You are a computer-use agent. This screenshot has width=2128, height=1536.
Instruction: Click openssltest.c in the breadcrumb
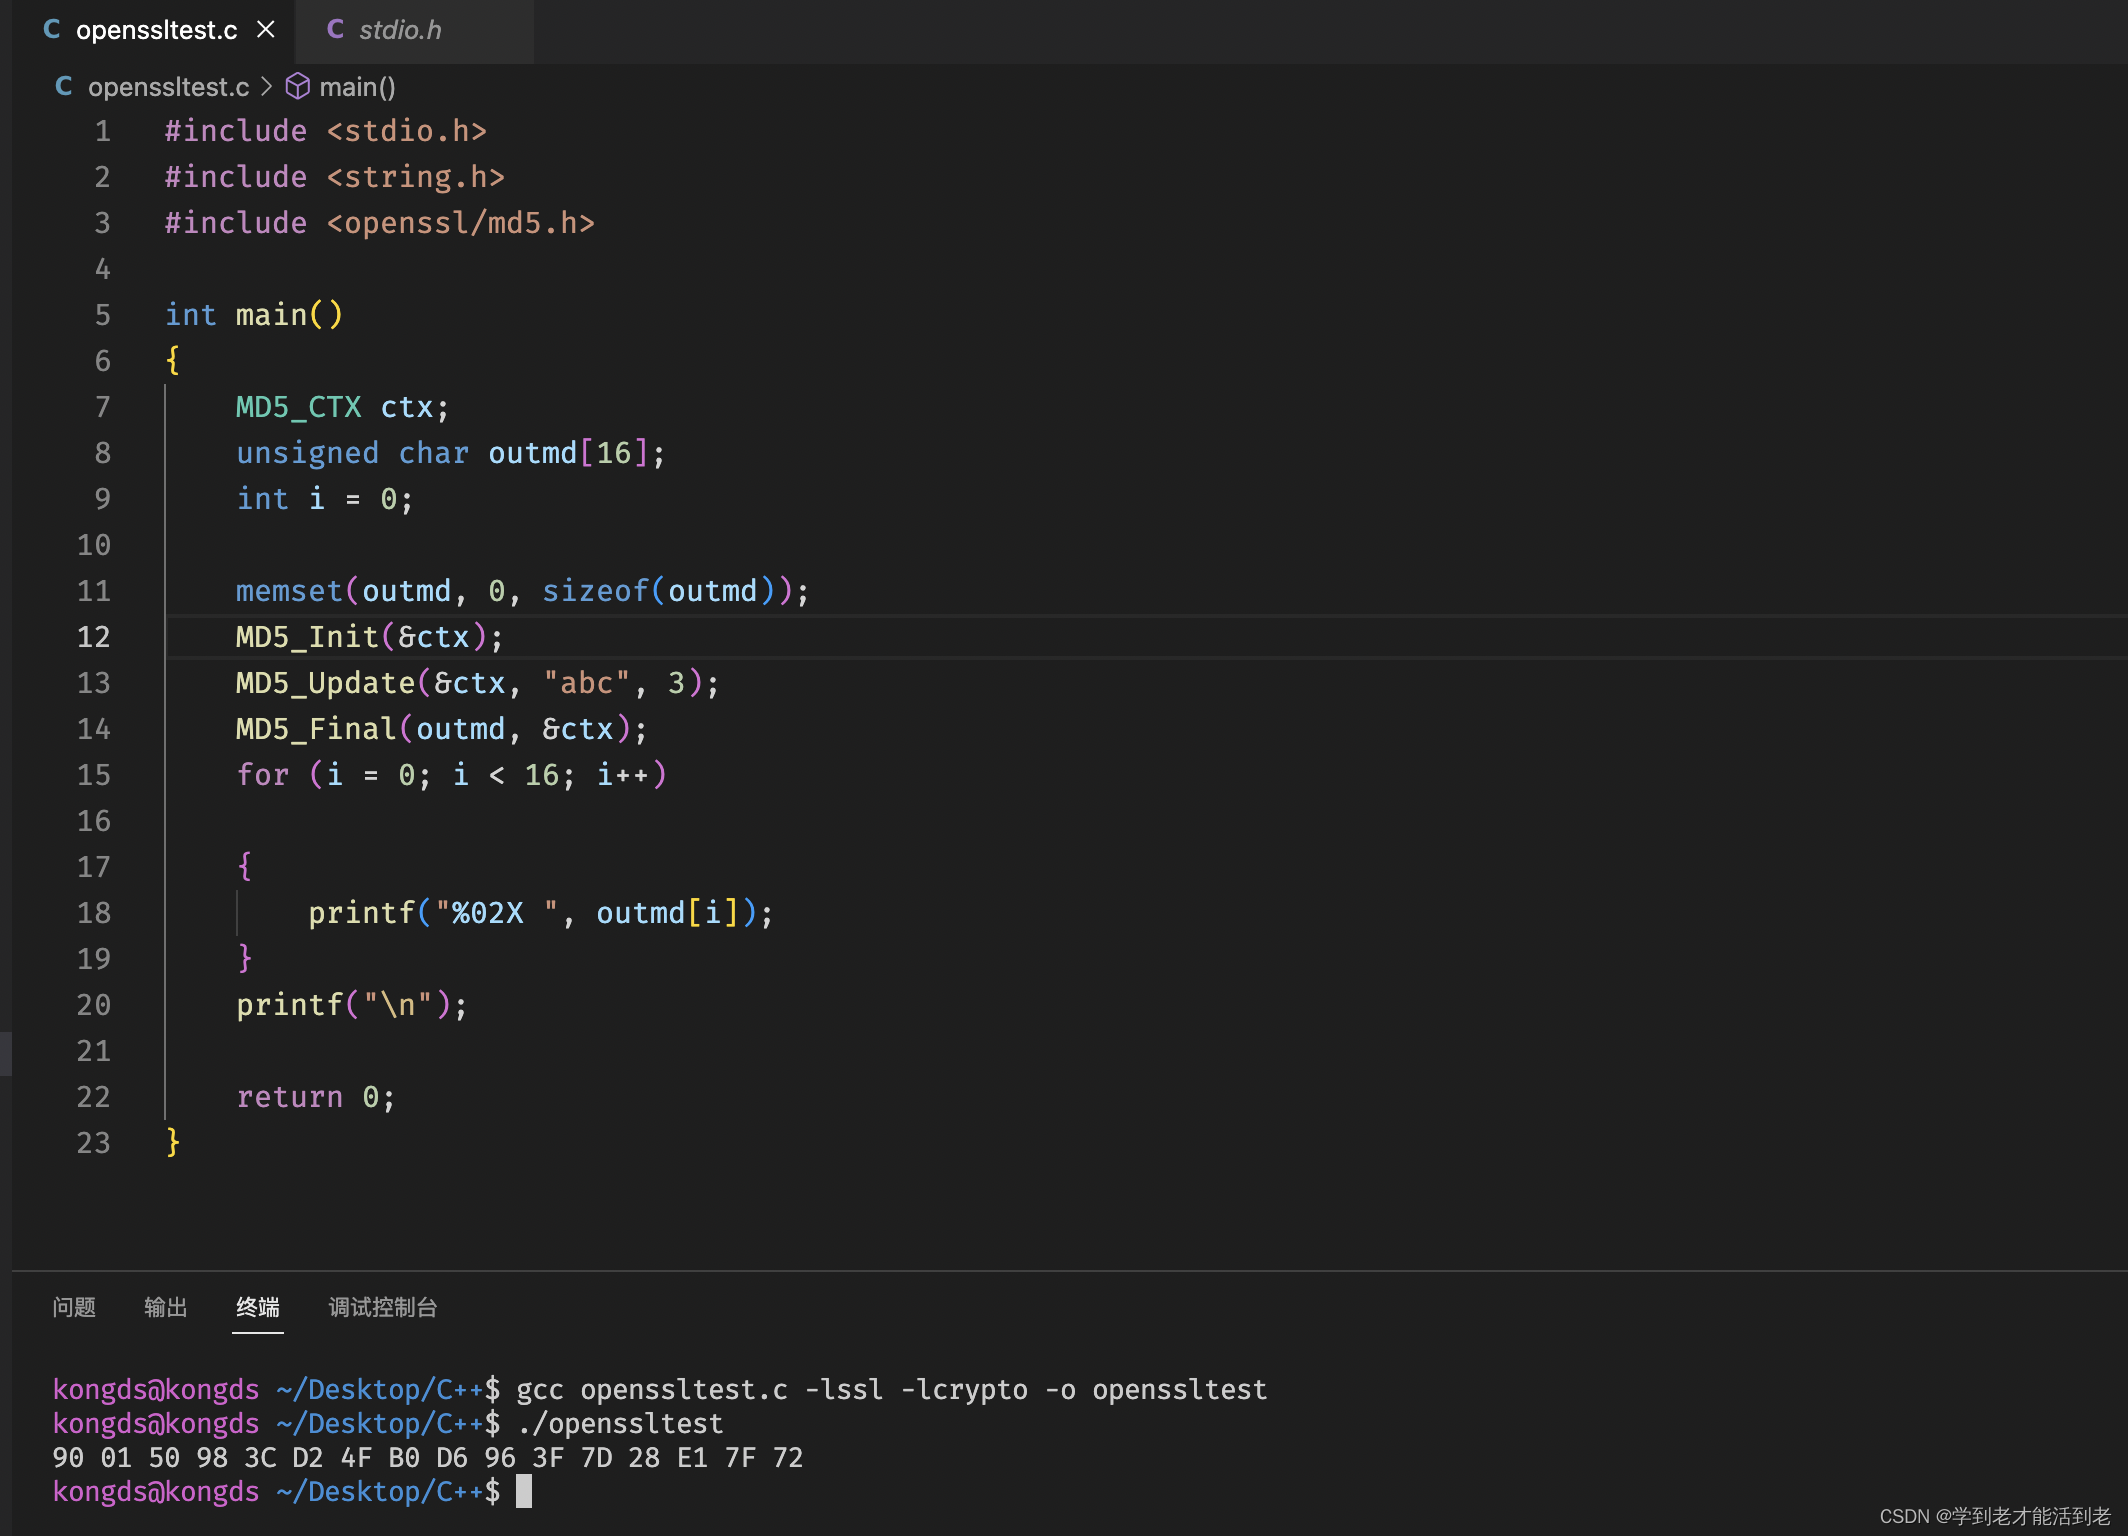(168, 87)
